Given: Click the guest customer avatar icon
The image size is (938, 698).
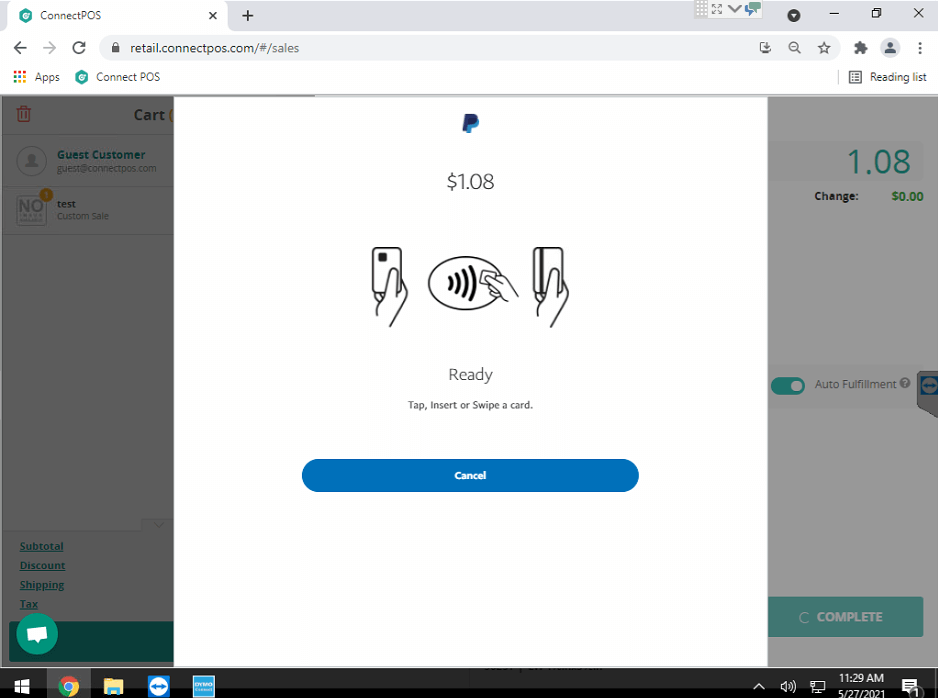Looking at the screenshot, I should [x=31, y=161].
